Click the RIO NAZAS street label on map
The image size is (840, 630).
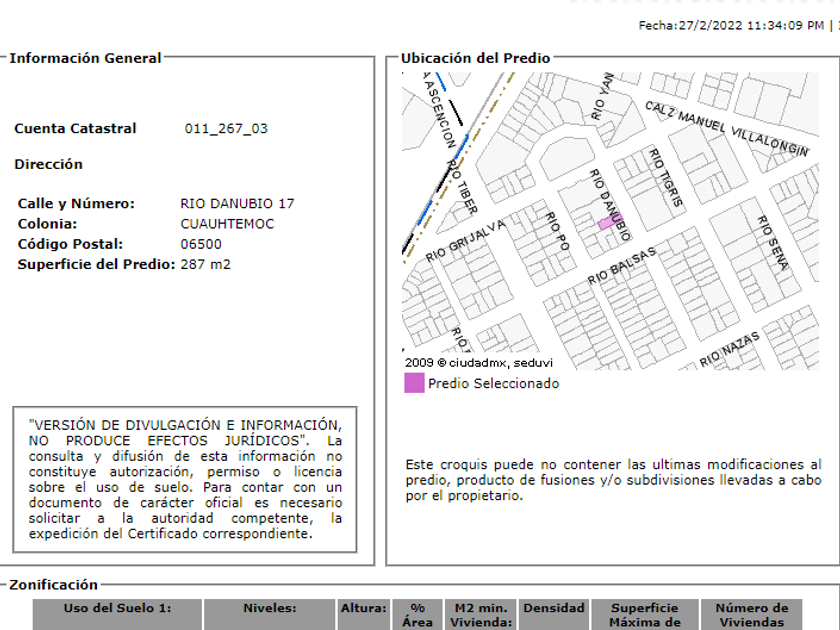point(730,349)
